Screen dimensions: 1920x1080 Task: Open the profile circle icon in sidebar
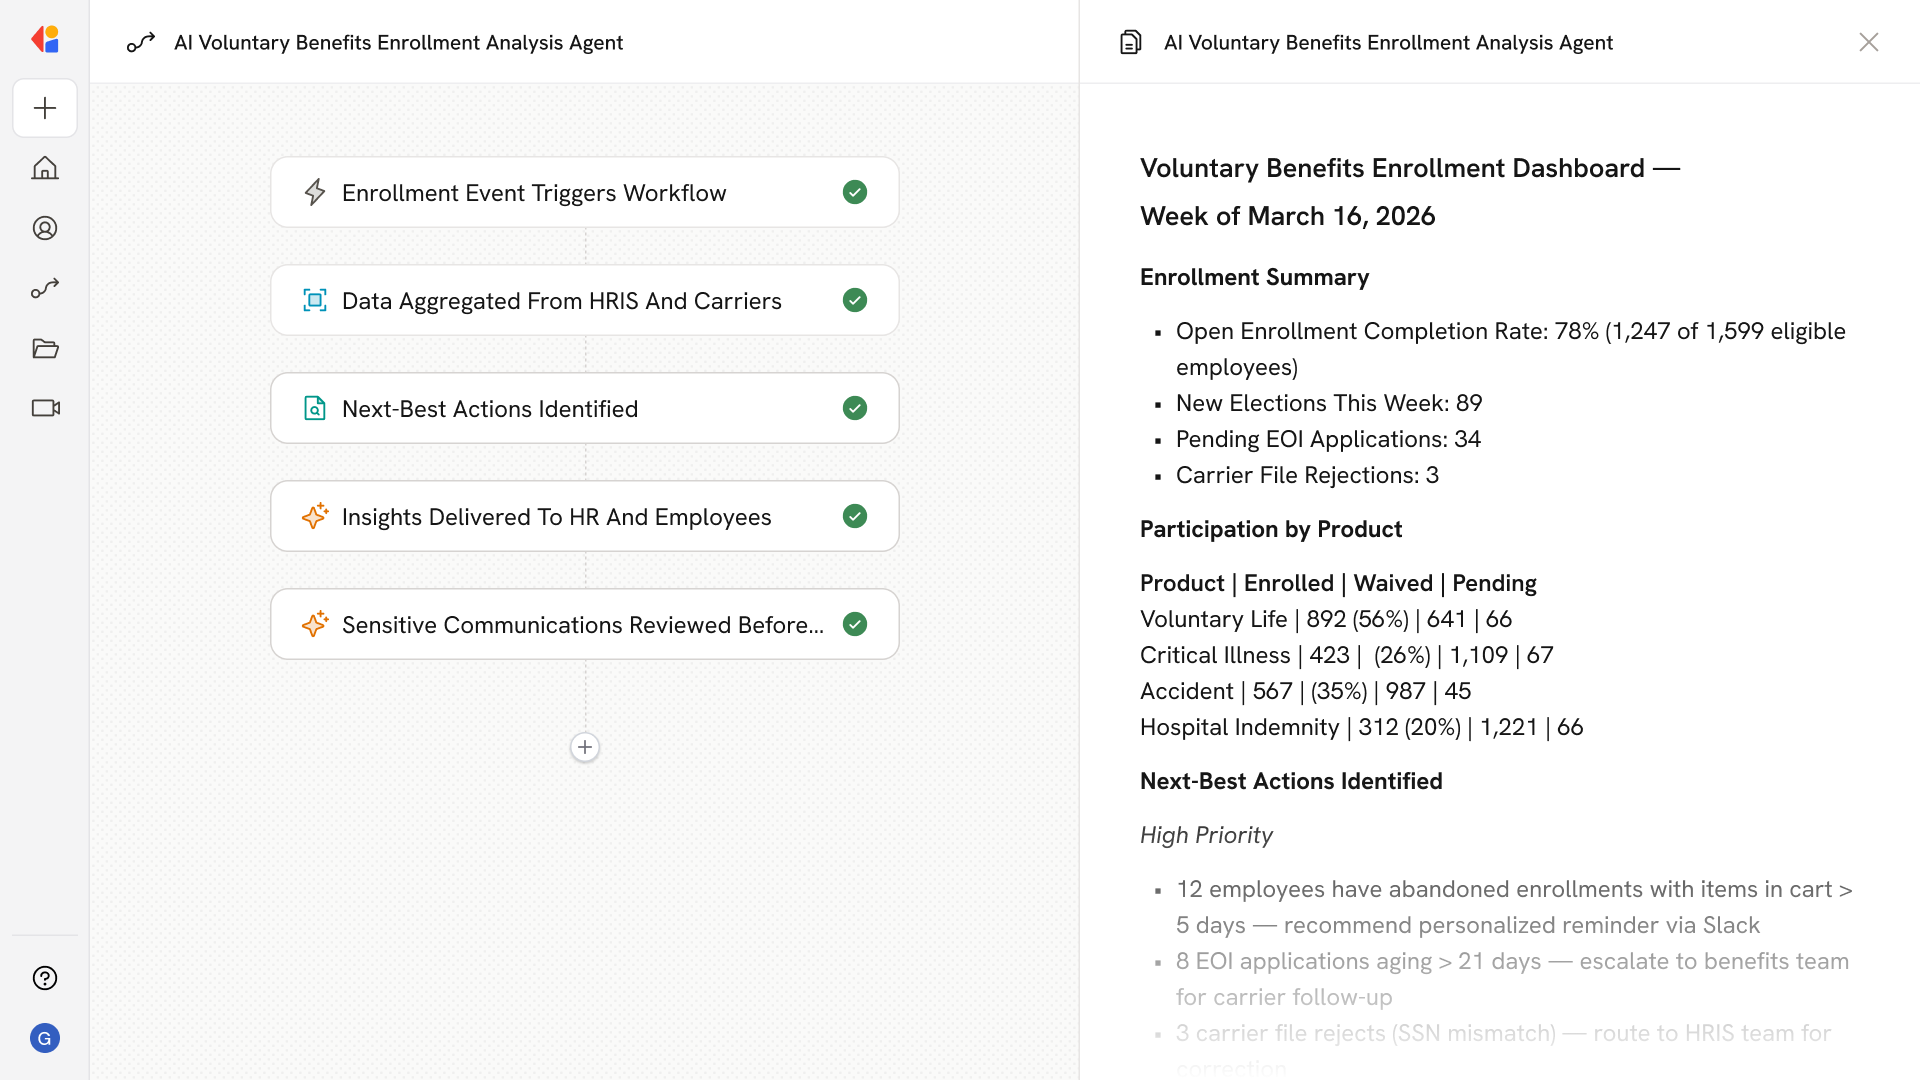click(x=45, y=228)
